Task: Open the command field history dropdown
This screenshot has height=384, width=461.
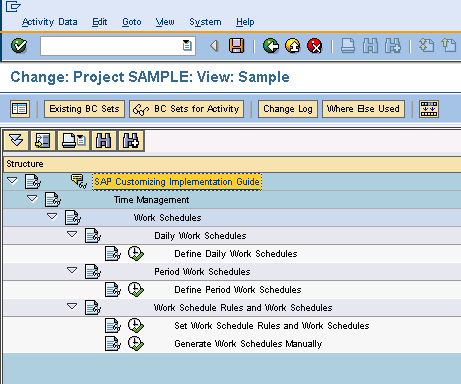Action: 187,45
